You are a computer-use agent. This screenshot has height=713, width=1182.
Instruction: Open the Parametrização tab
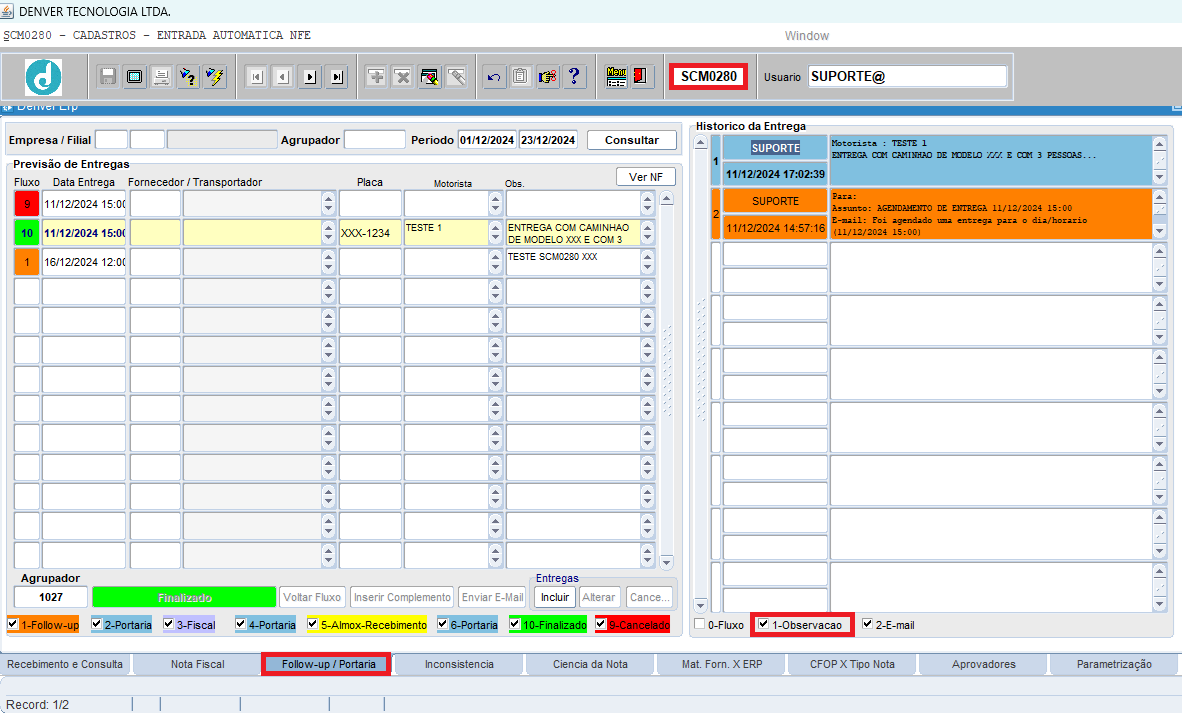(x=1114, y=664)
